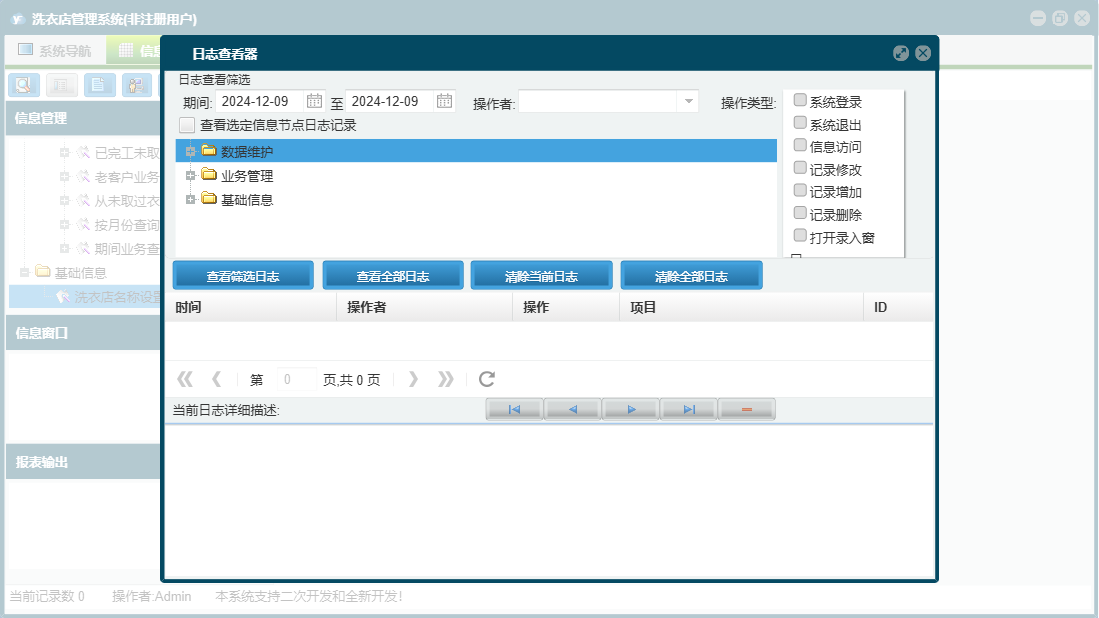Viewport: 1099px width, 618px height.
Task: Show next log record detail
Action: (x=631, y=409)
